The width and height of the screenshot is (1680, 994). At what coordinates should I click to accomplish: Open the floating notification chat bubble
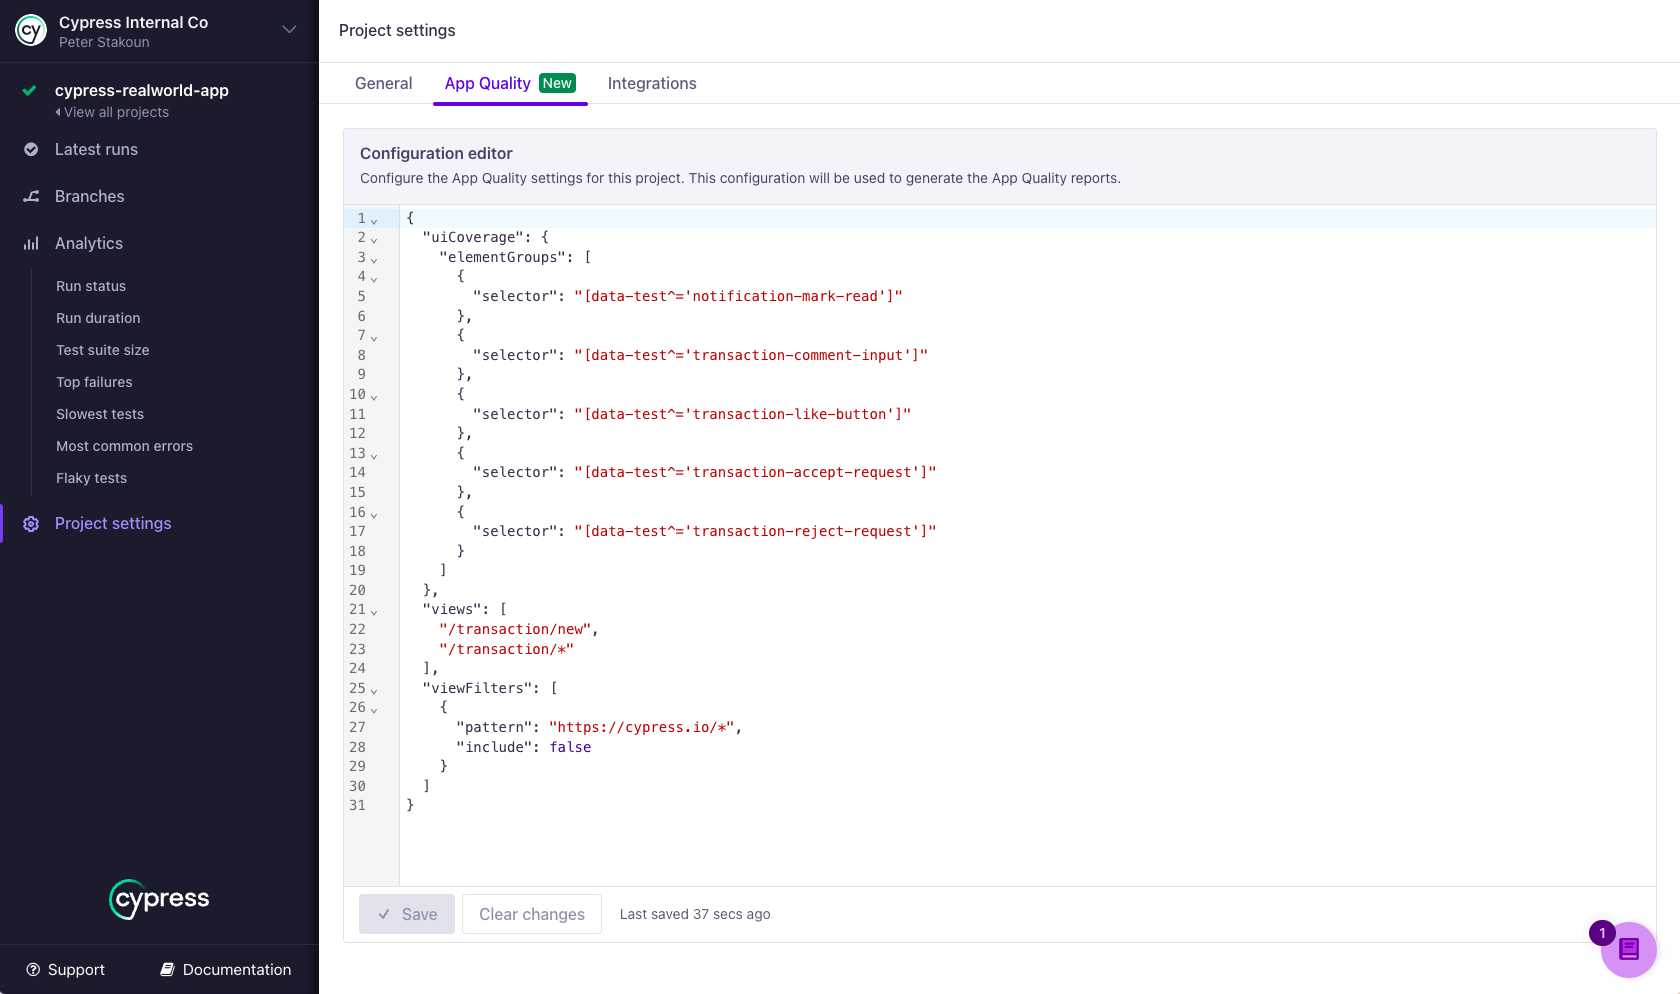(x=1629, y=950)
